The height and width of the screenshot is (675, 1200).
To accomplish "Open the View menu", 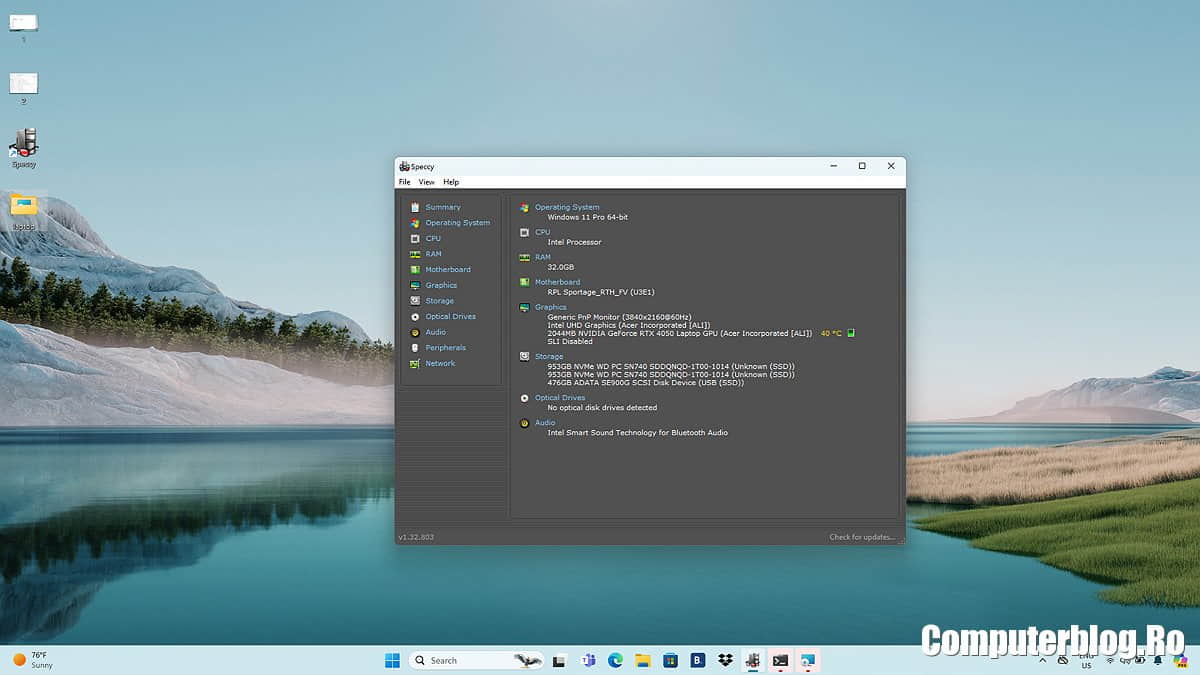I will (x=426, y=182).
